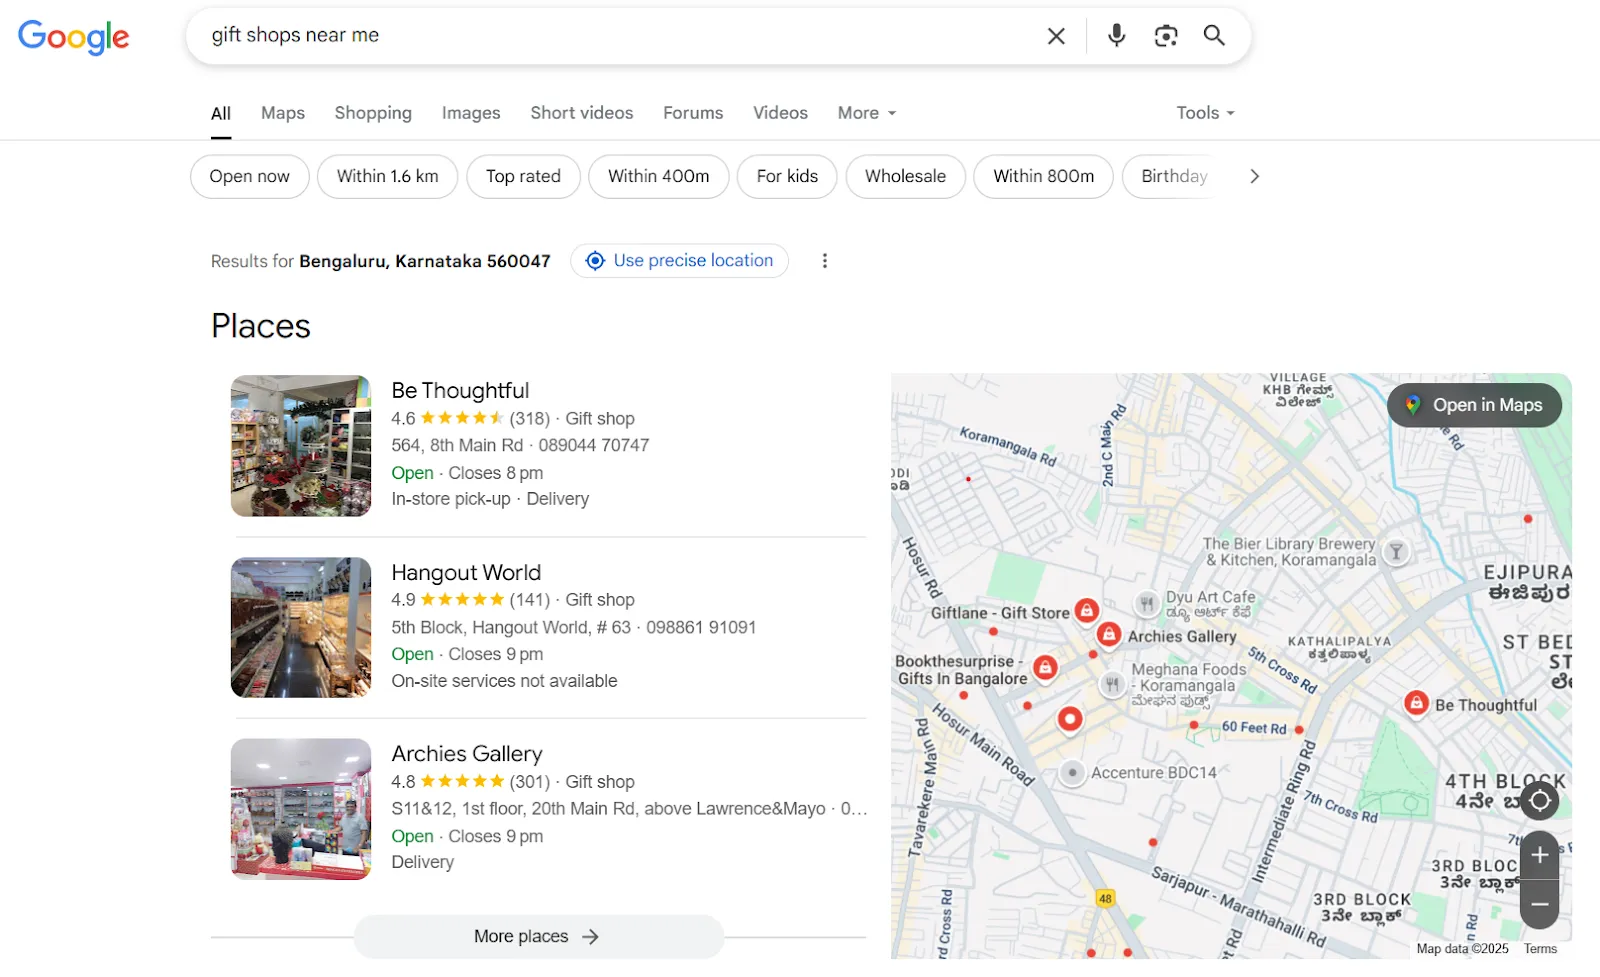This screenshot has width=1600, height=977.
Task: Click the Be Thoughtful map pin
Action: (1416, 703)
